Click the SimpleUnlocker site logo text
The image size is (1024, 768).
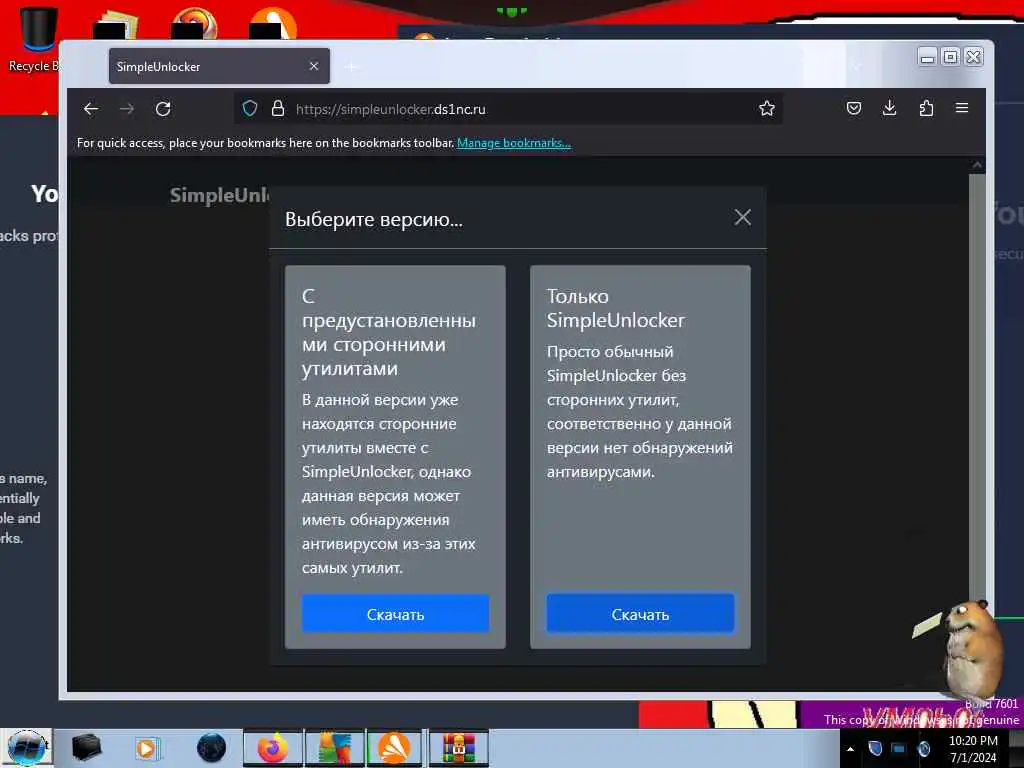click(219, 195)
